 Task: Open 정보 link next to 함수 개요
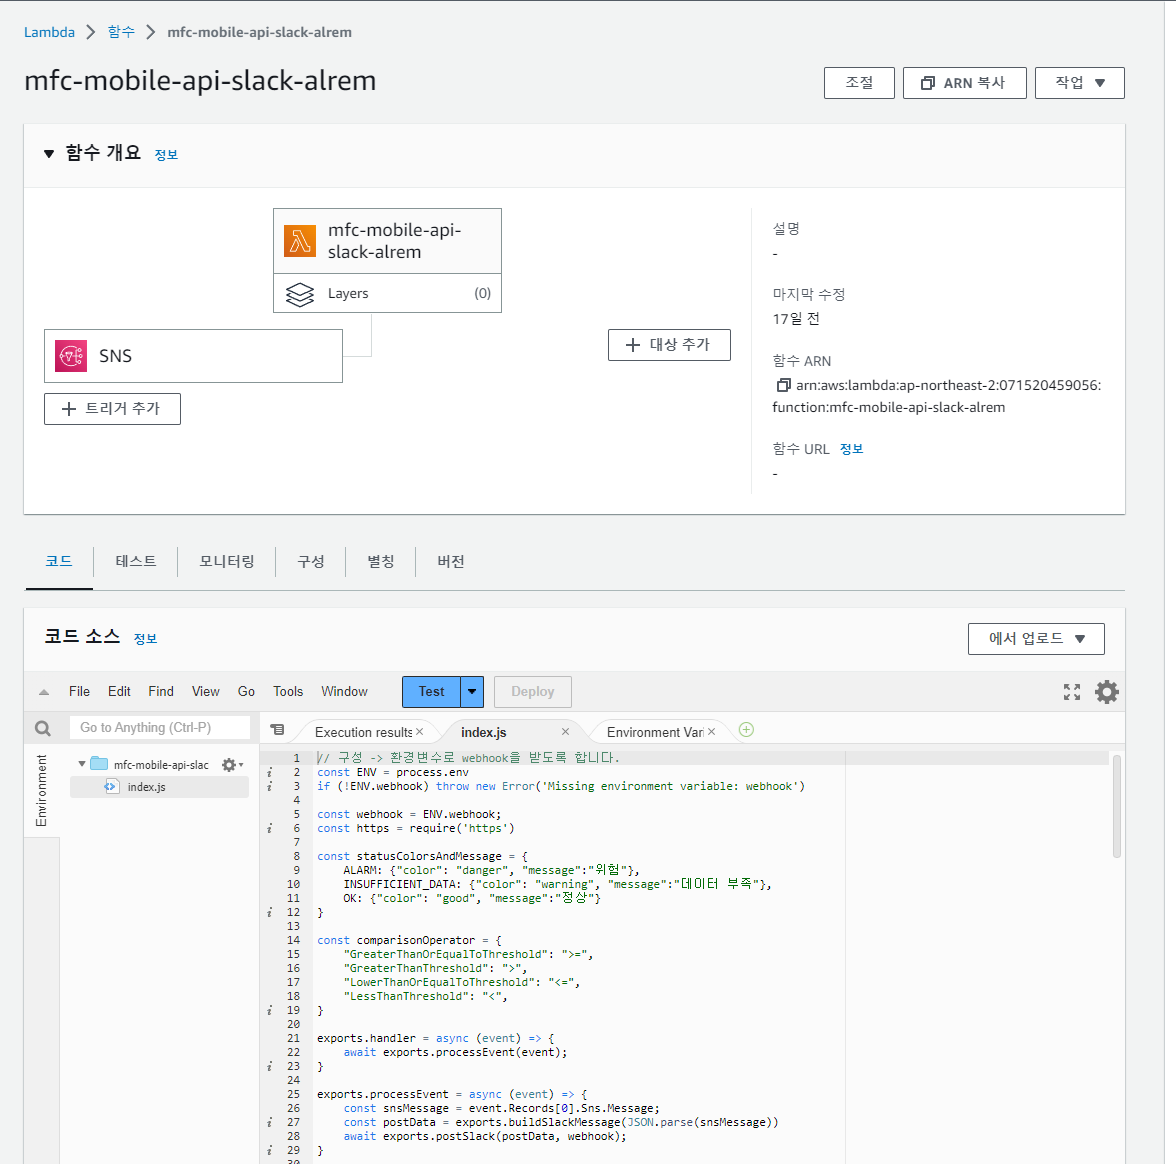(166, 154)
